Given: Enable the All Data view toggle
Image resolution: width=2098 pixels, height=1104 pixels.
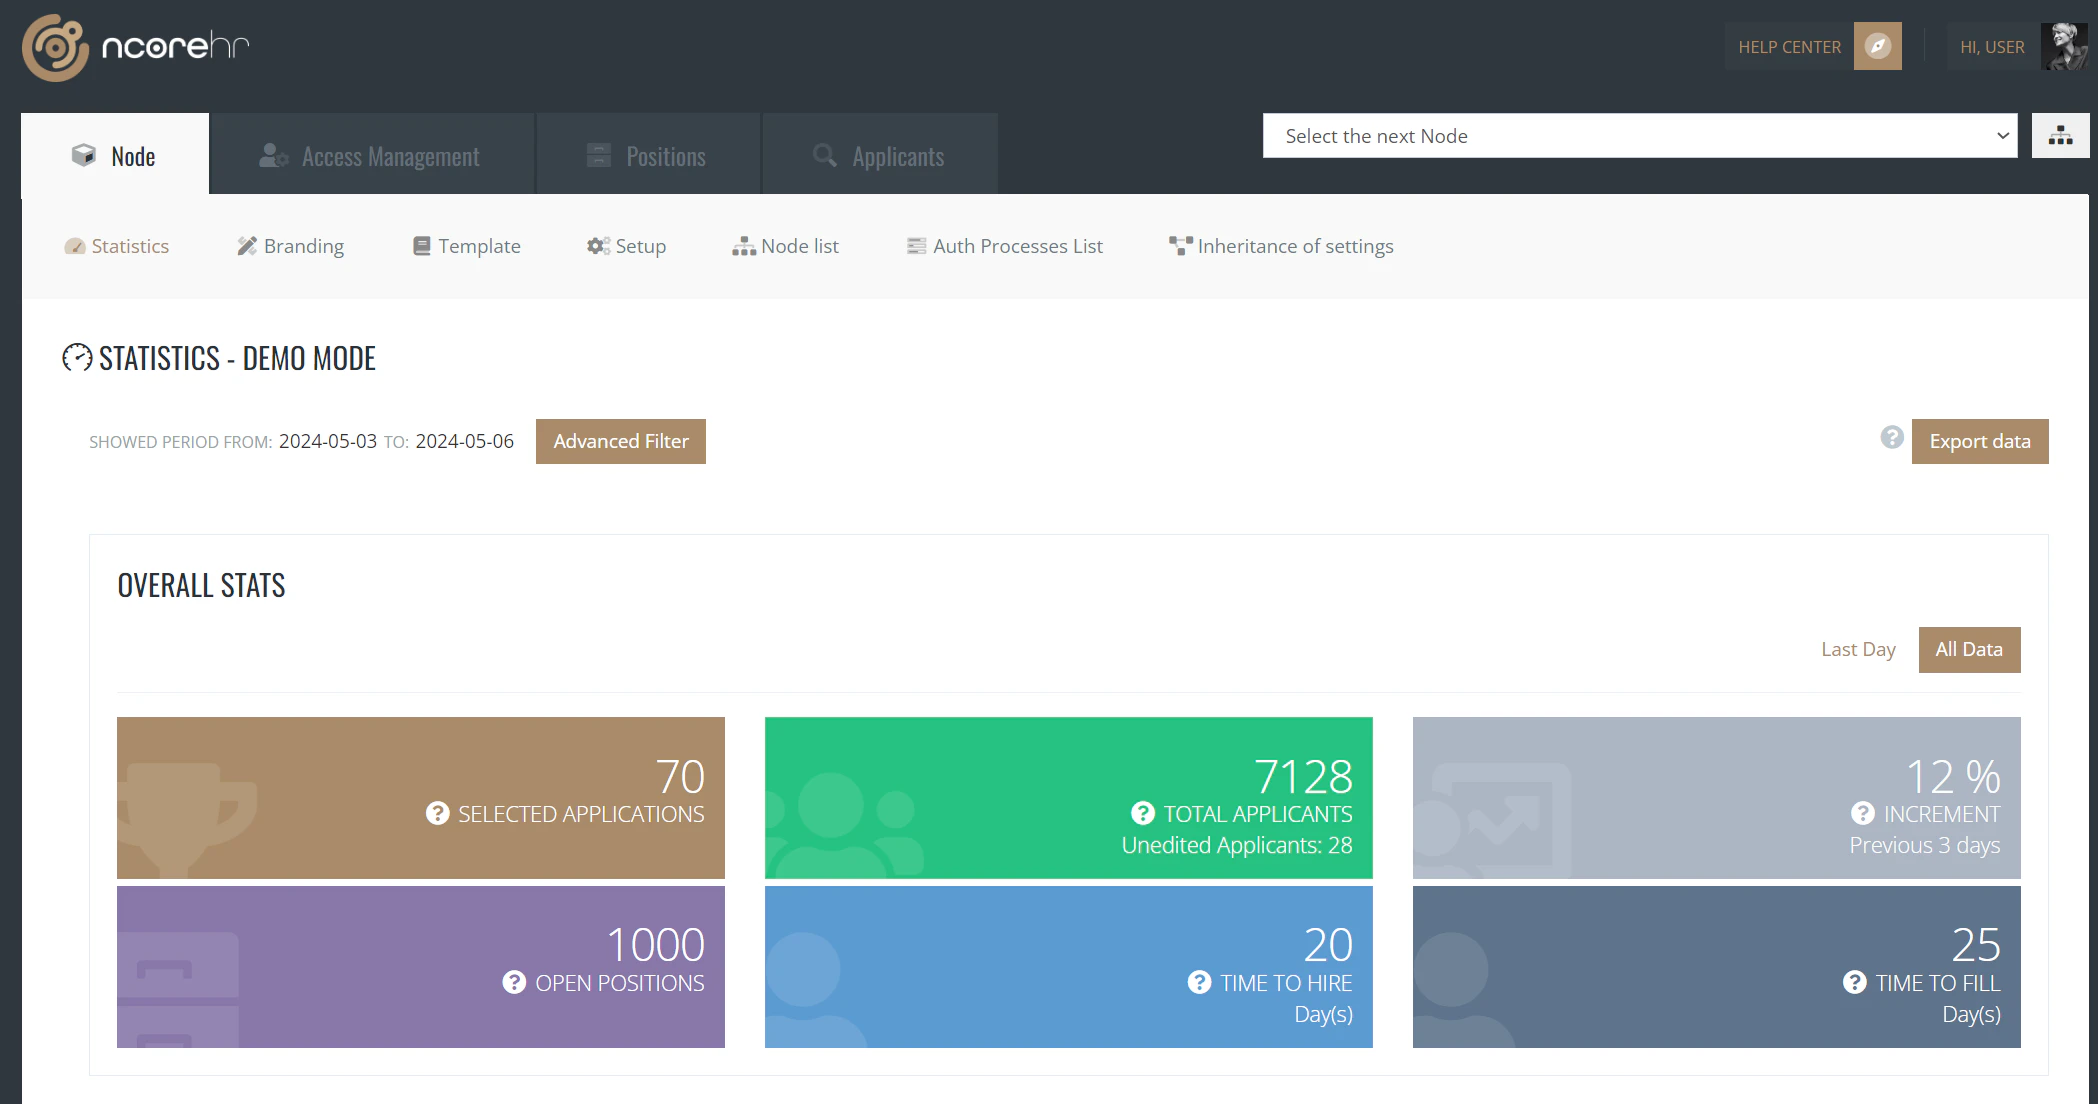Looking at the screenshot, I should tap(1968, 649).
